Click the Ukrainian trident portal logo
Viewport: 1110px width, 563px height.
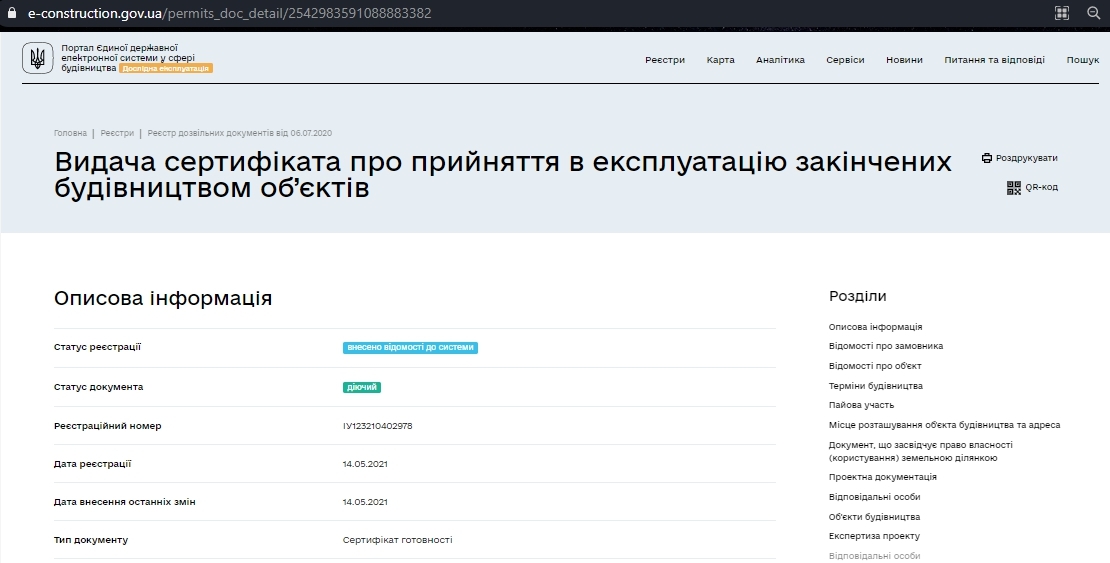(38, 58)
